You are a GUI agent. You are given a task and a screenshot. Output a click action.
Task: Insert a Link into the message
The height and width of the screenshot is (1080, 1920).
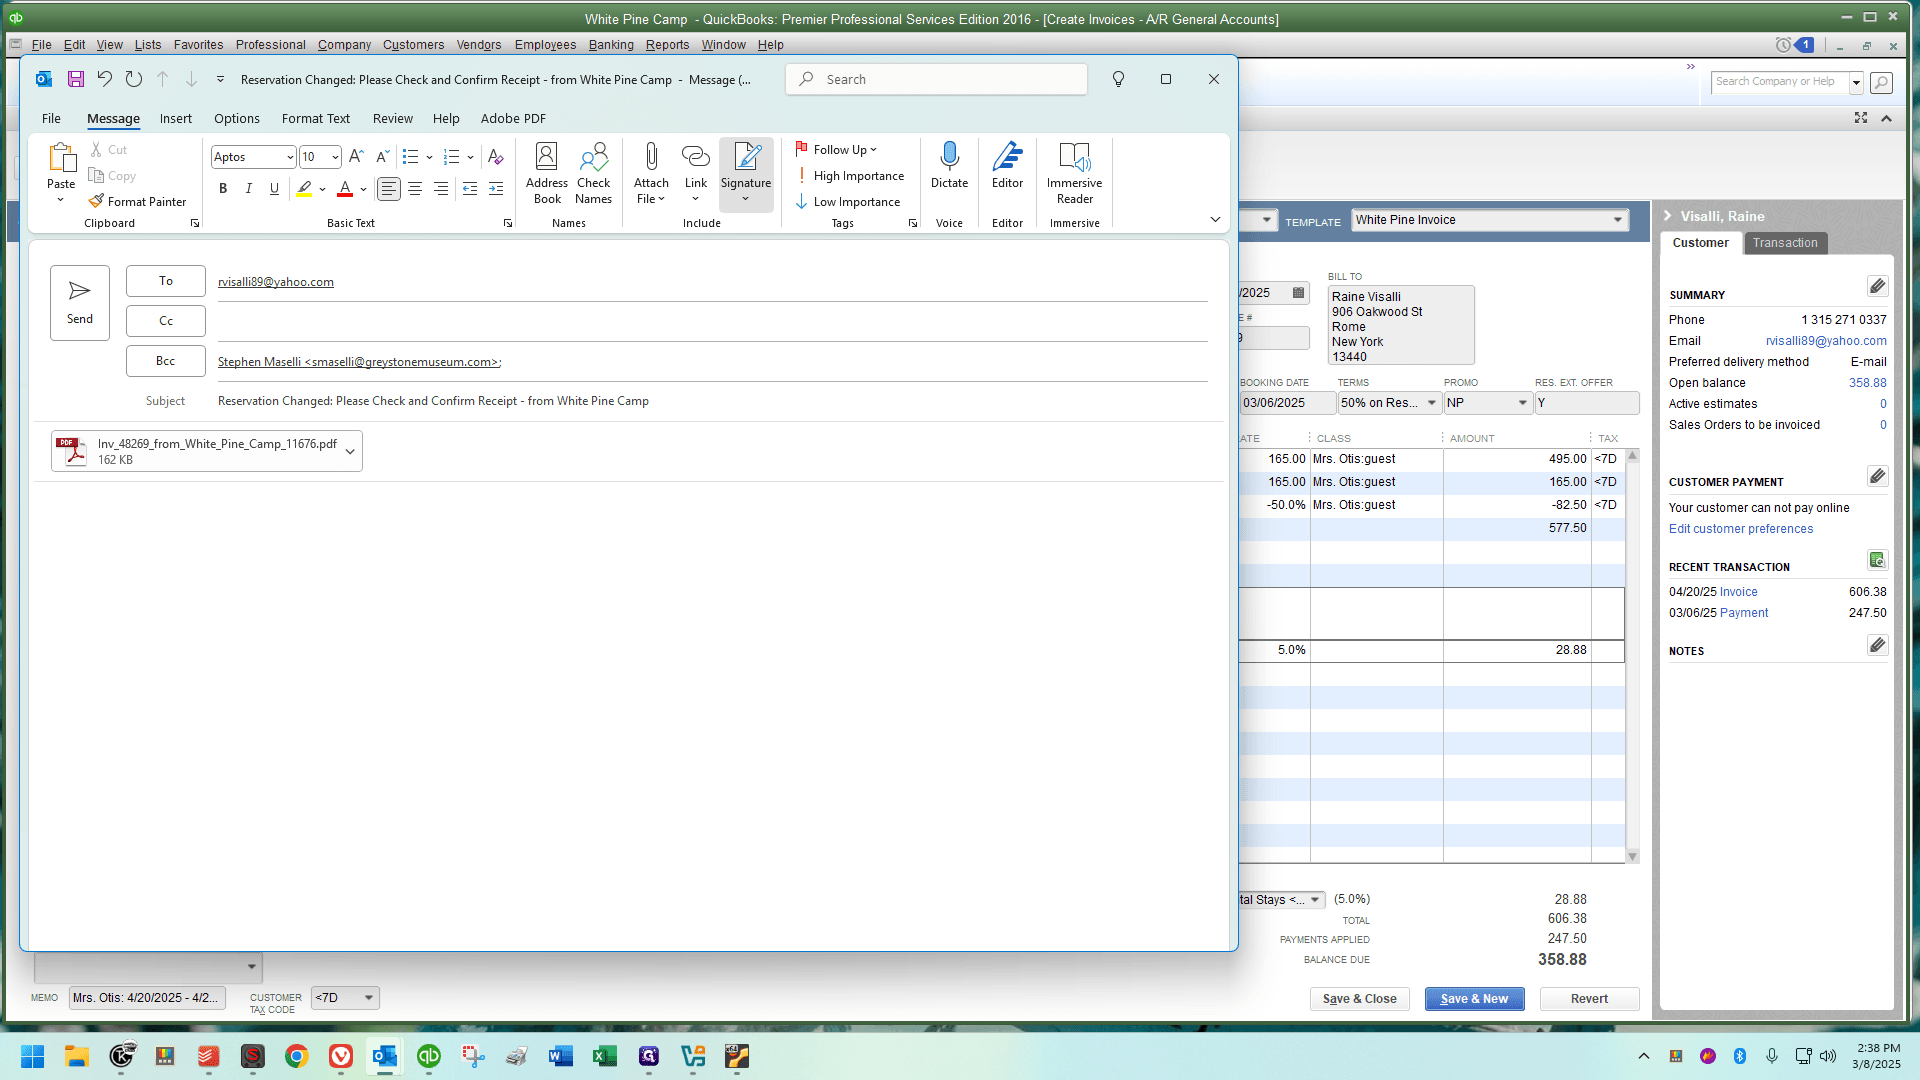(696, 174)
